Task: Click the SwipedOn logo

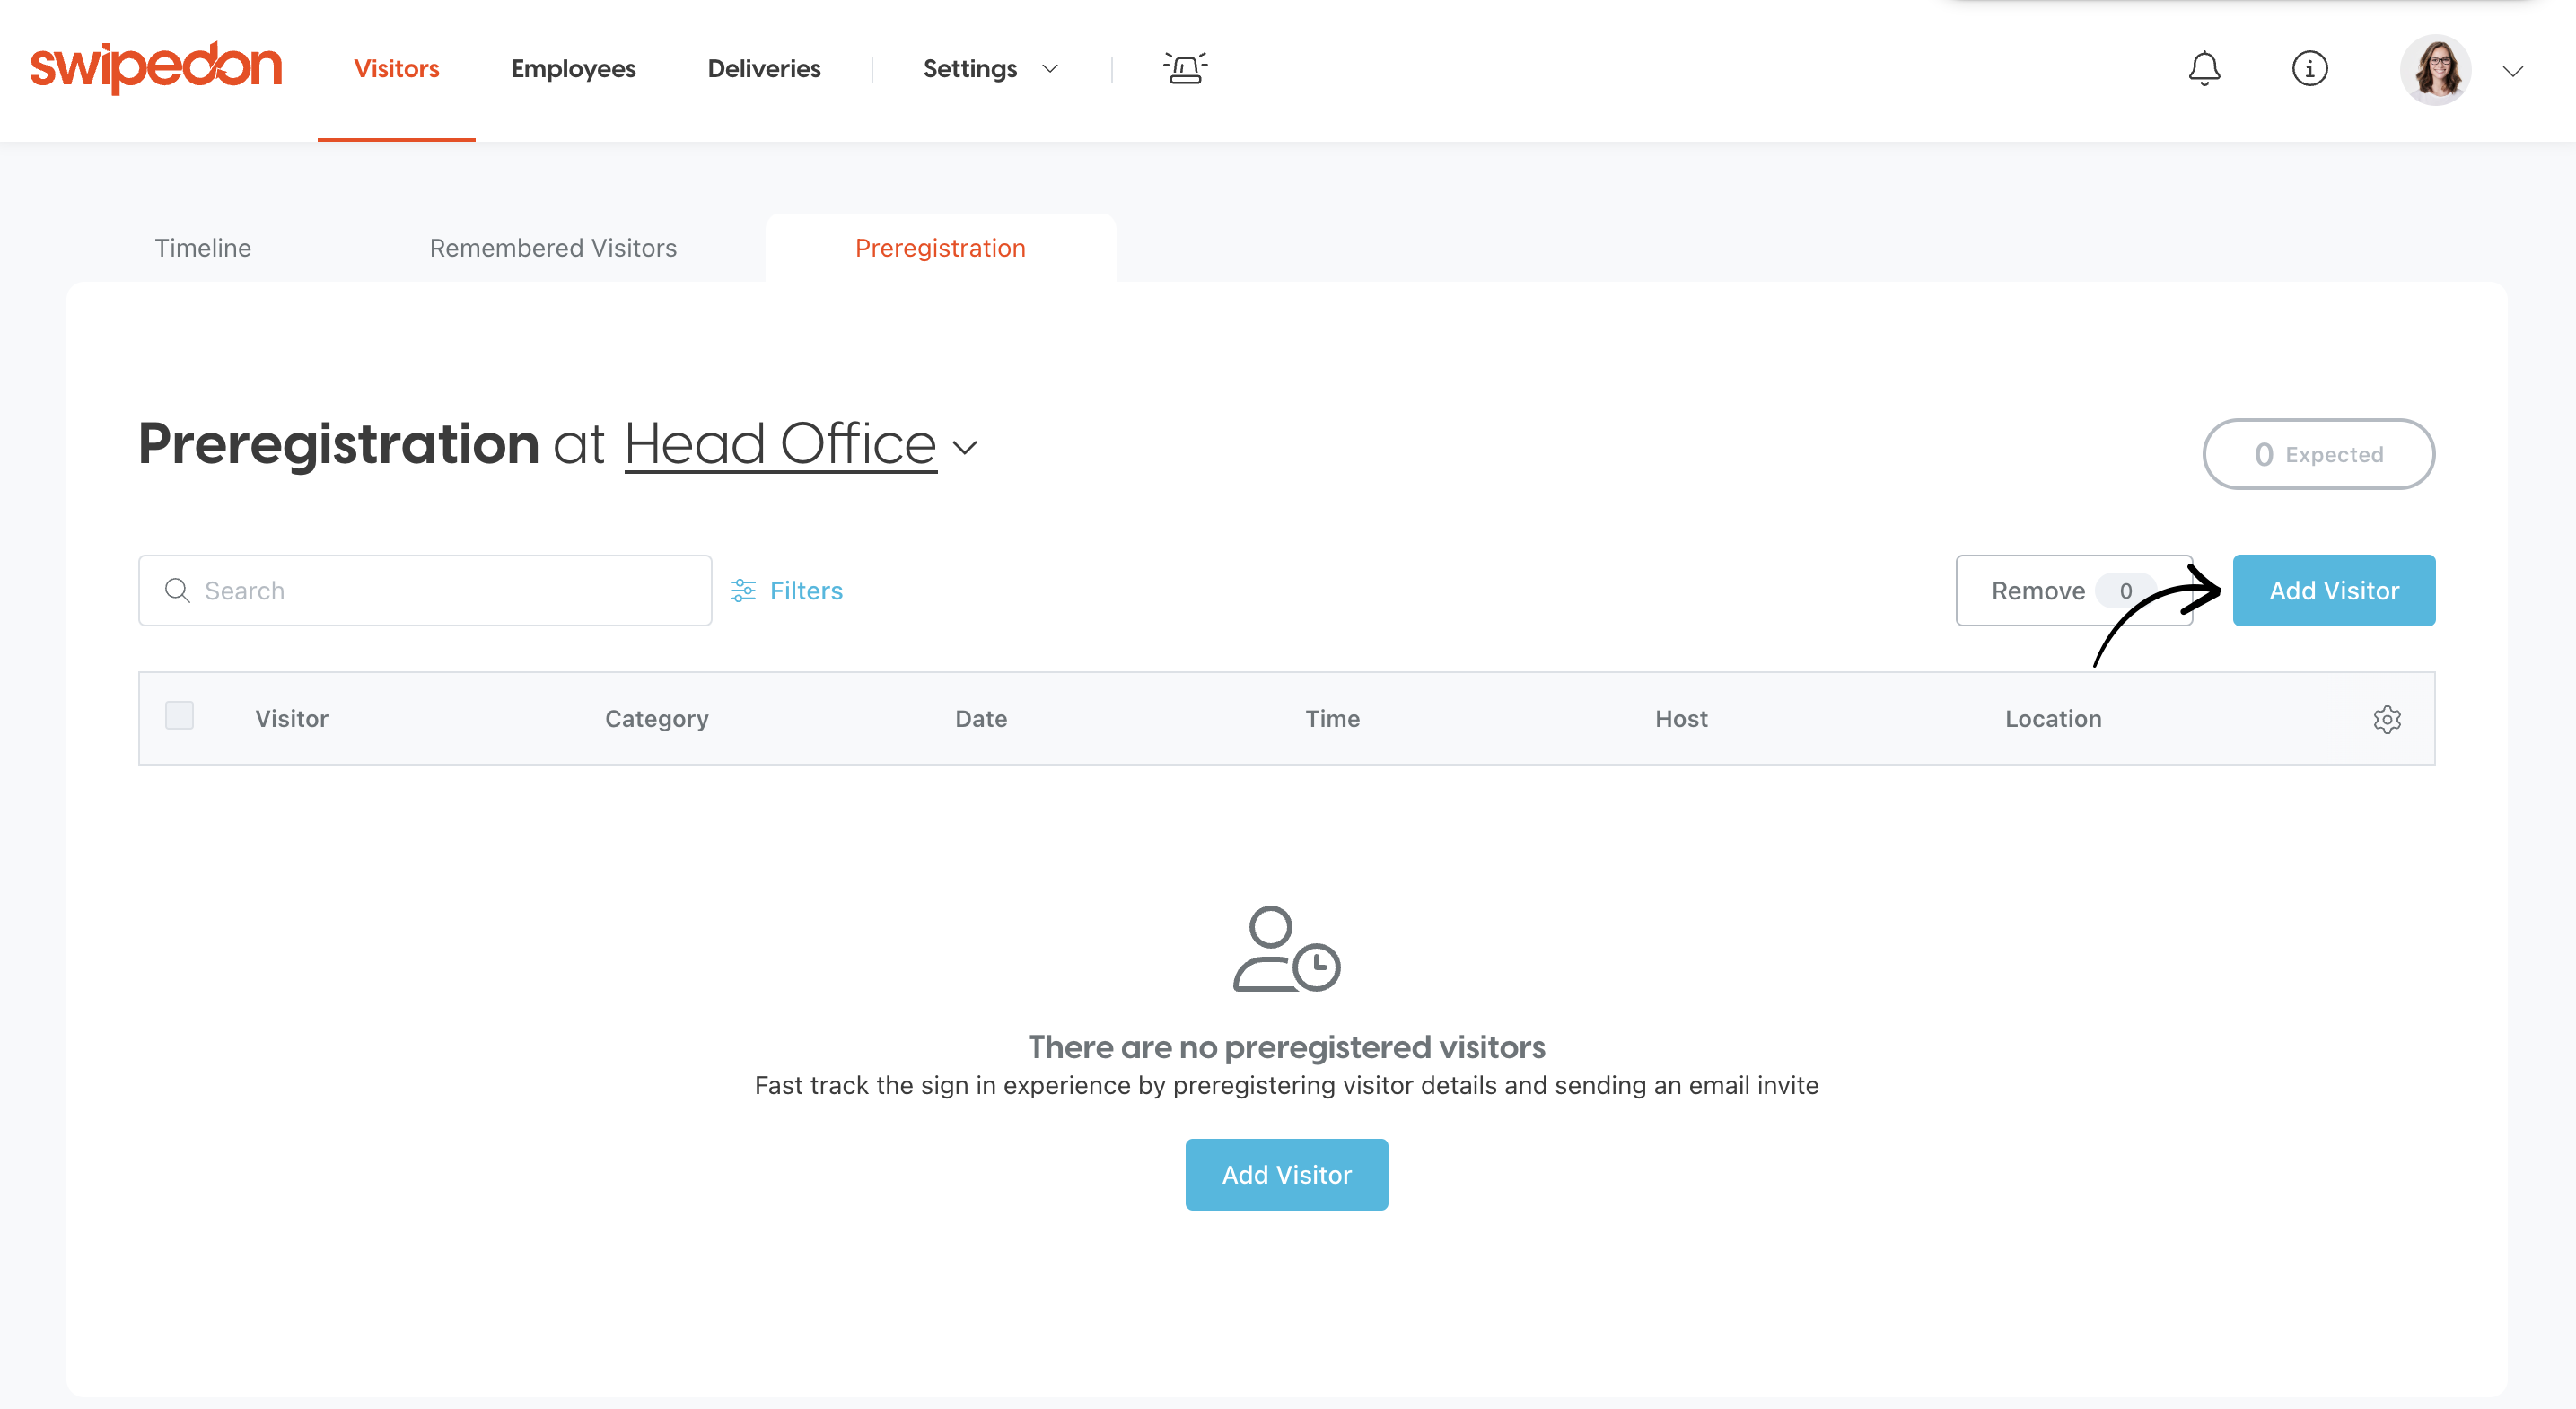Action: (156, 67)
